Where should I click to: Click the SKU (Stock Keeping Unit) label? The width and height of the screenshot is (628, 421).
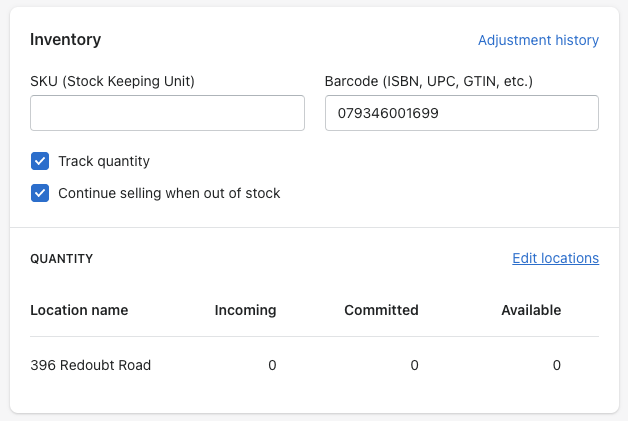pos(112,80)
